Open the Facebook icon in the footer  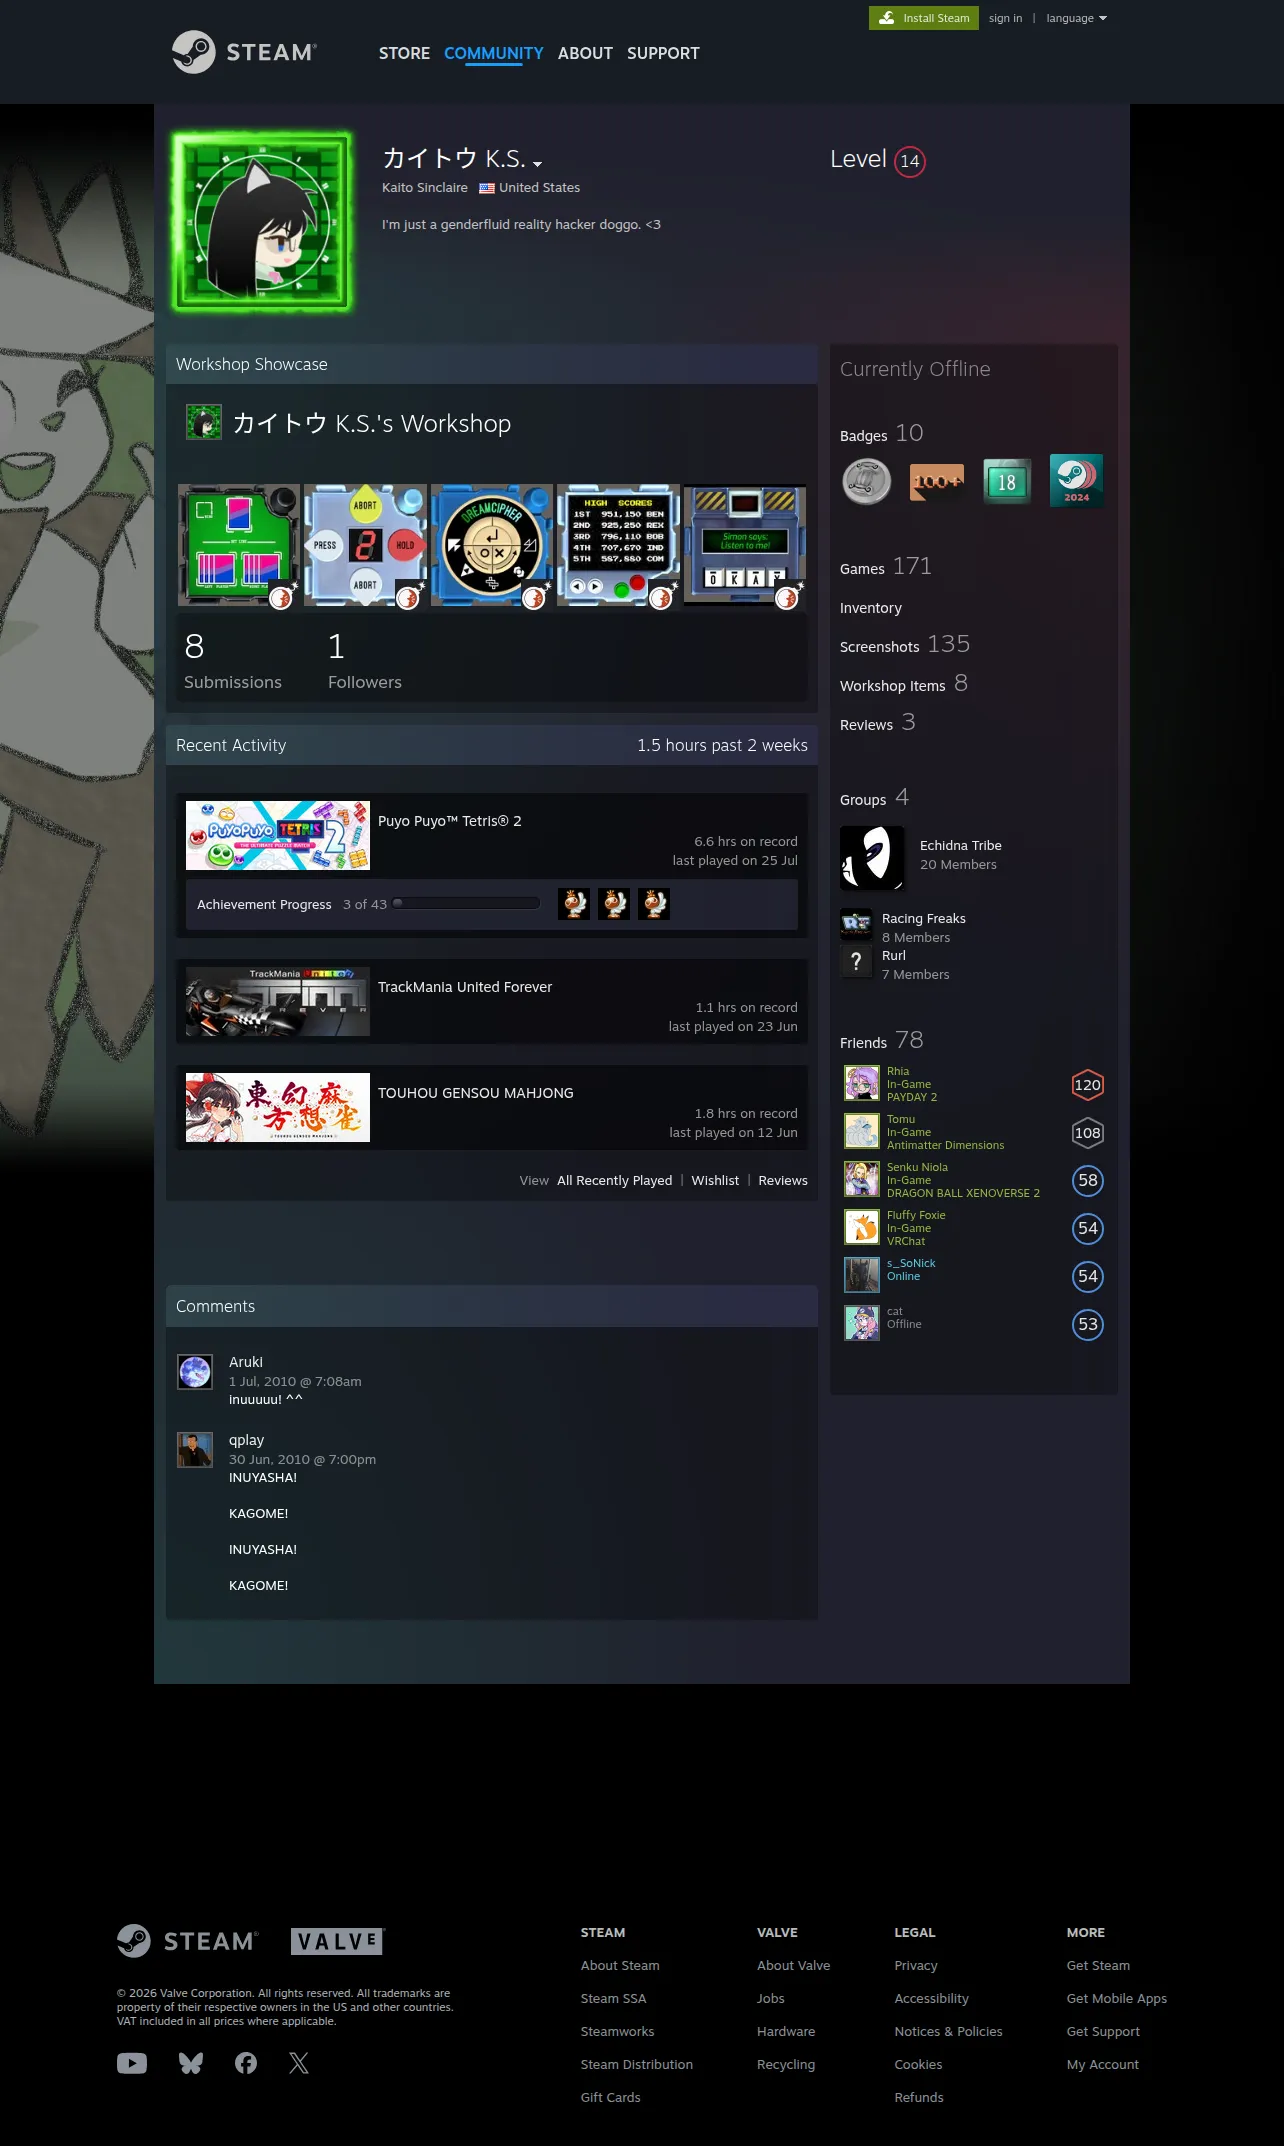tap(246, 2063)
